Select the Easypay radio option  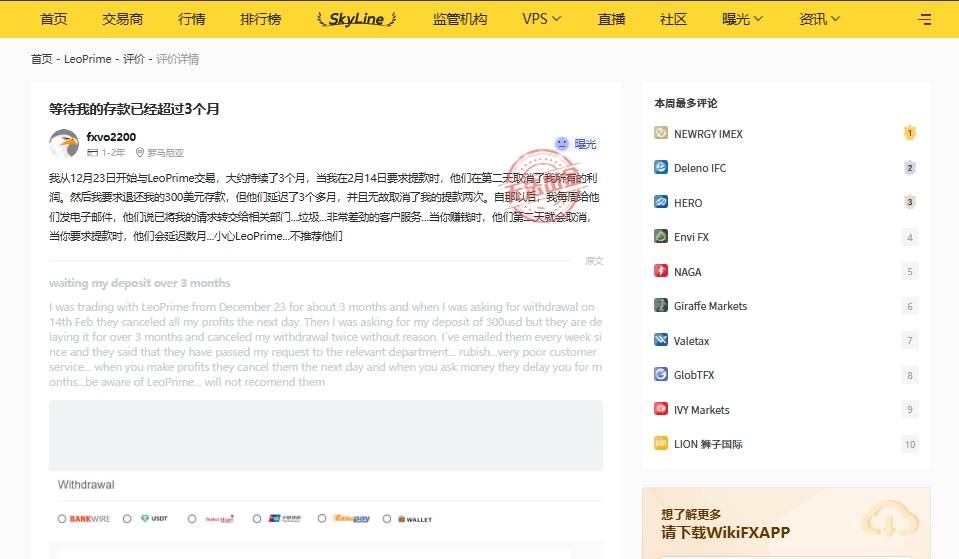(322, 519)
